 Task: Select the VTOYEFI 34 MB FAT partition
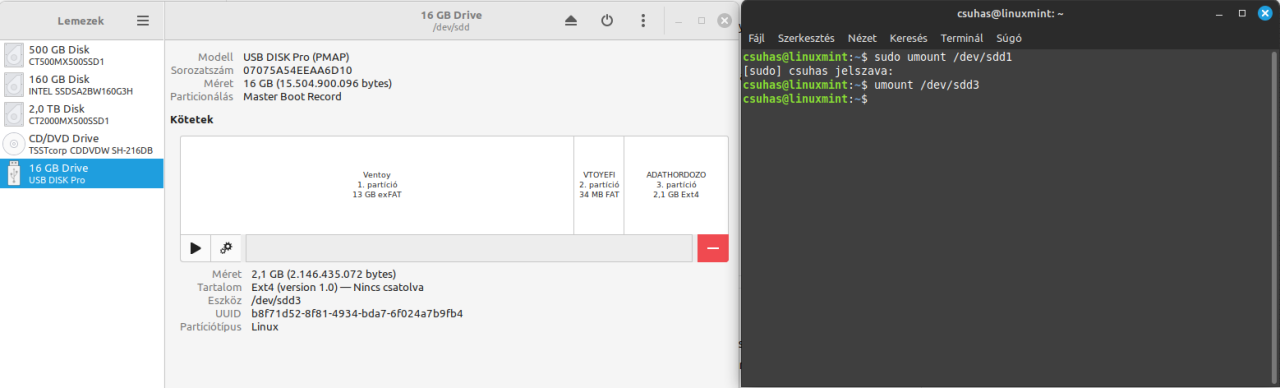click(x=599, y=184)
